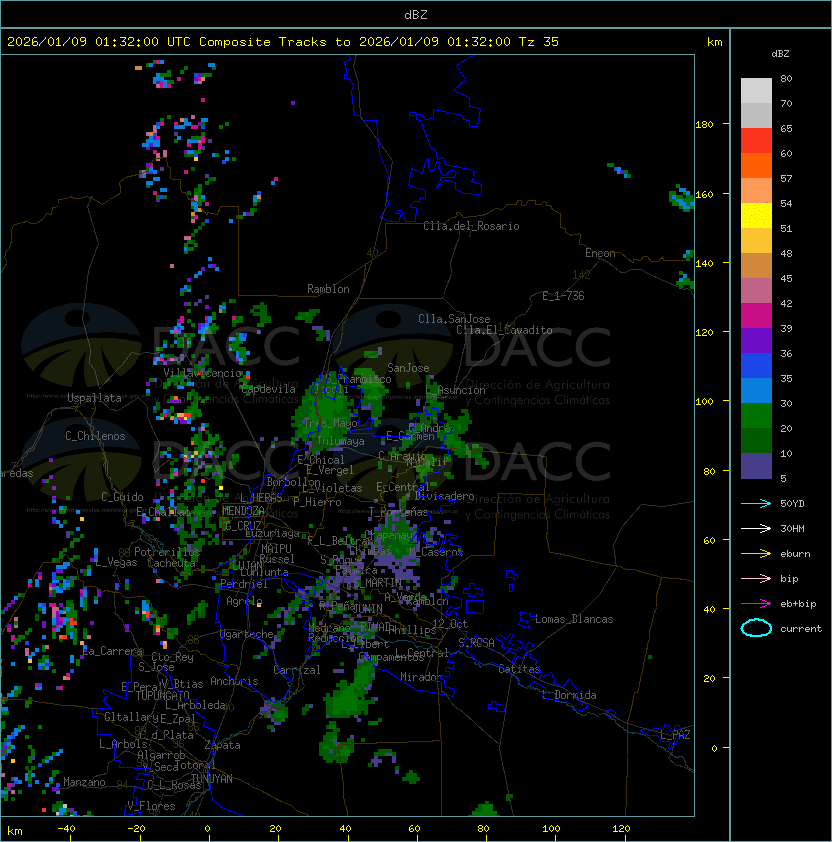
Task: Click the 'Uspallata' map label
Action: point(94,398)
